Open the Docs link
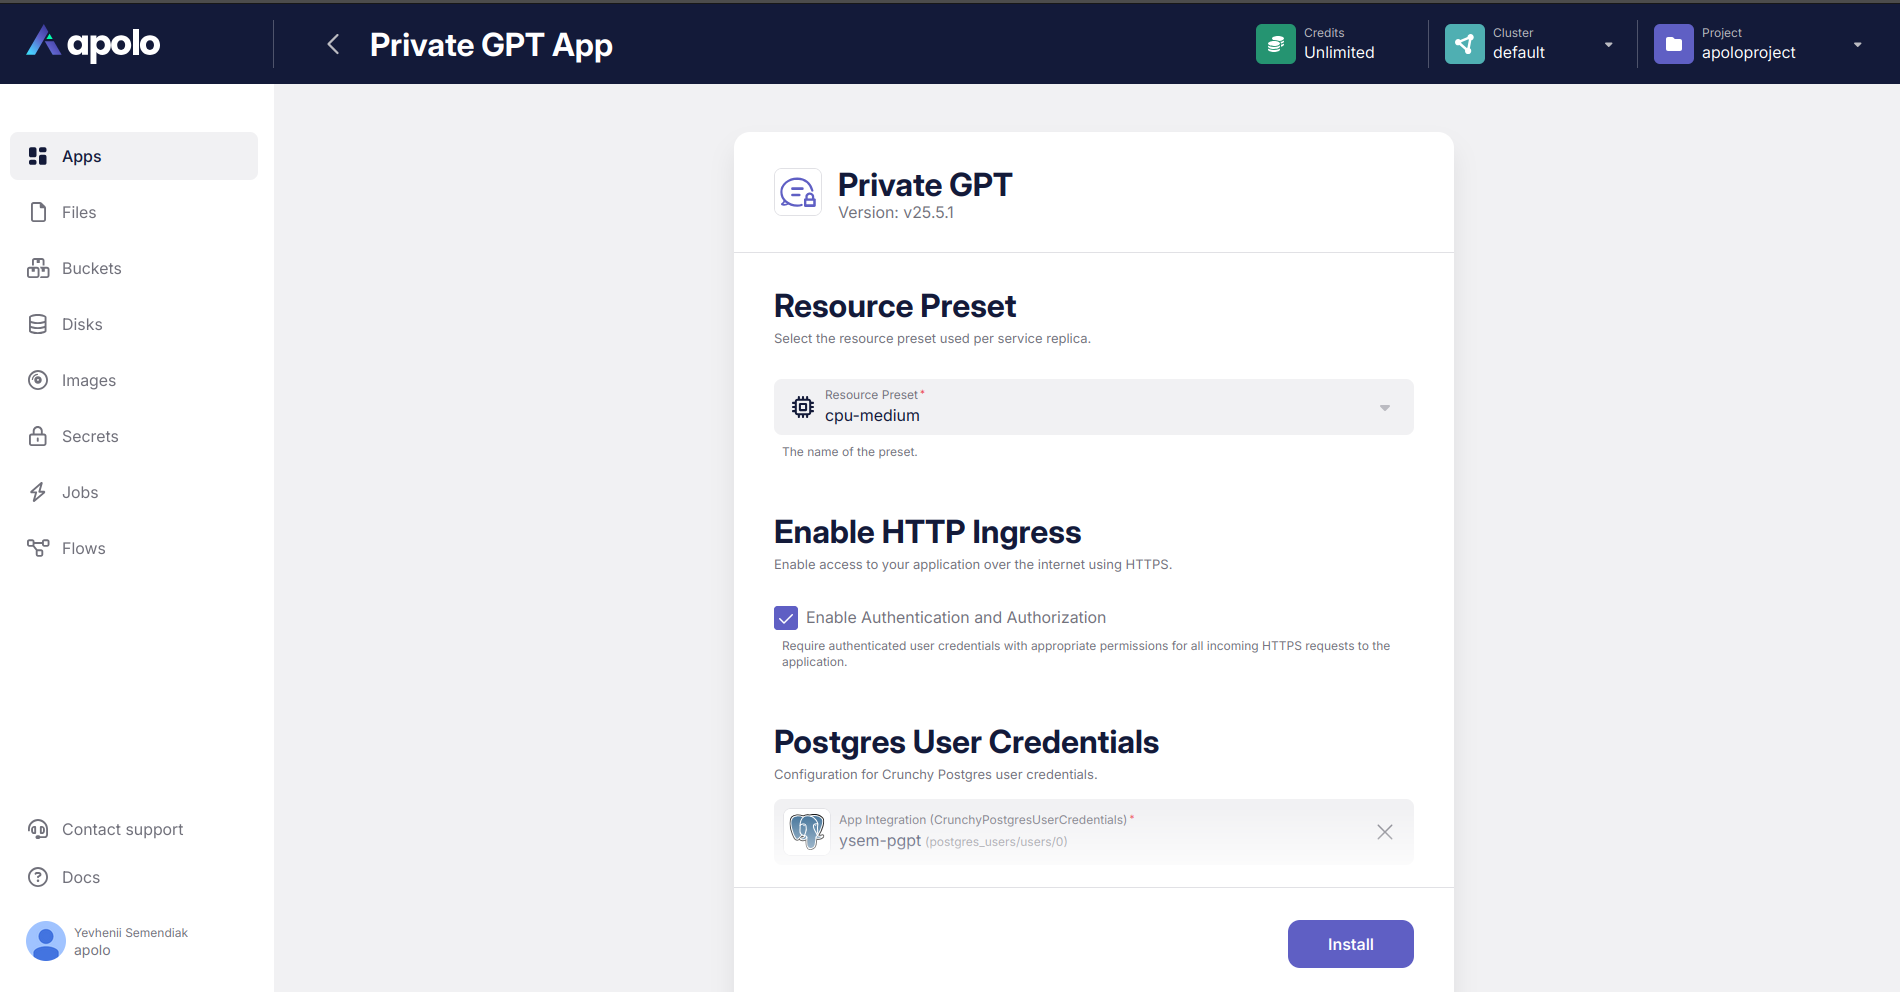1900x992 pixels. [x=80, y=877]
